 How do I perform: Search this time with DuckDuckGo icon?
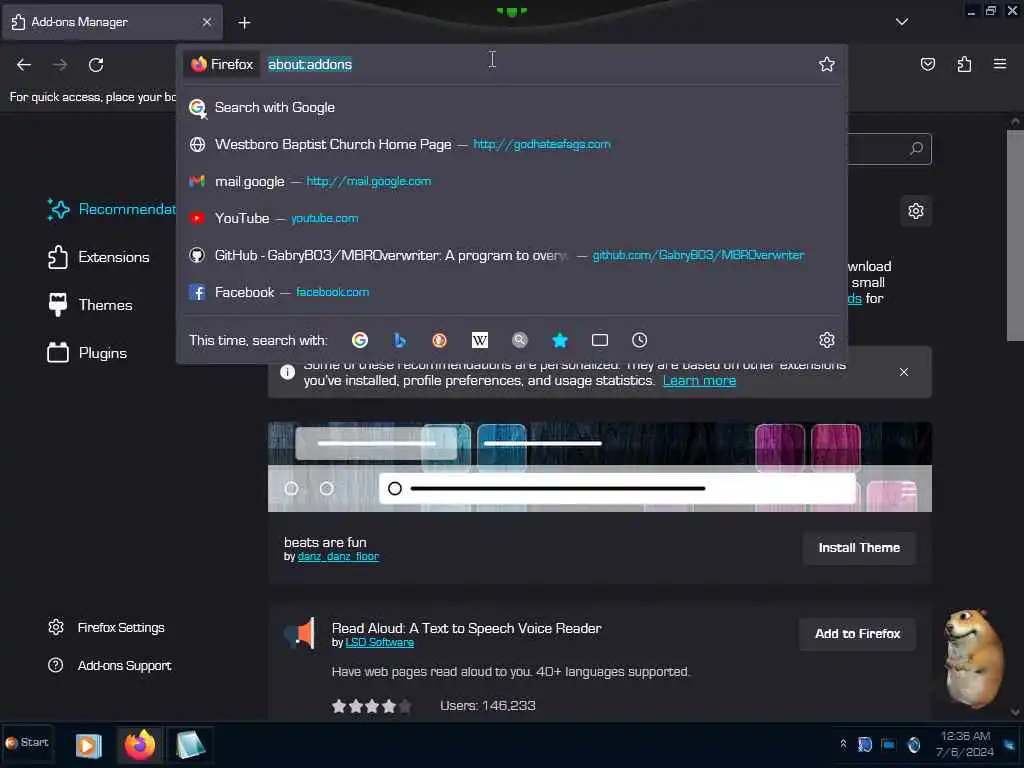tap(440, 340)
